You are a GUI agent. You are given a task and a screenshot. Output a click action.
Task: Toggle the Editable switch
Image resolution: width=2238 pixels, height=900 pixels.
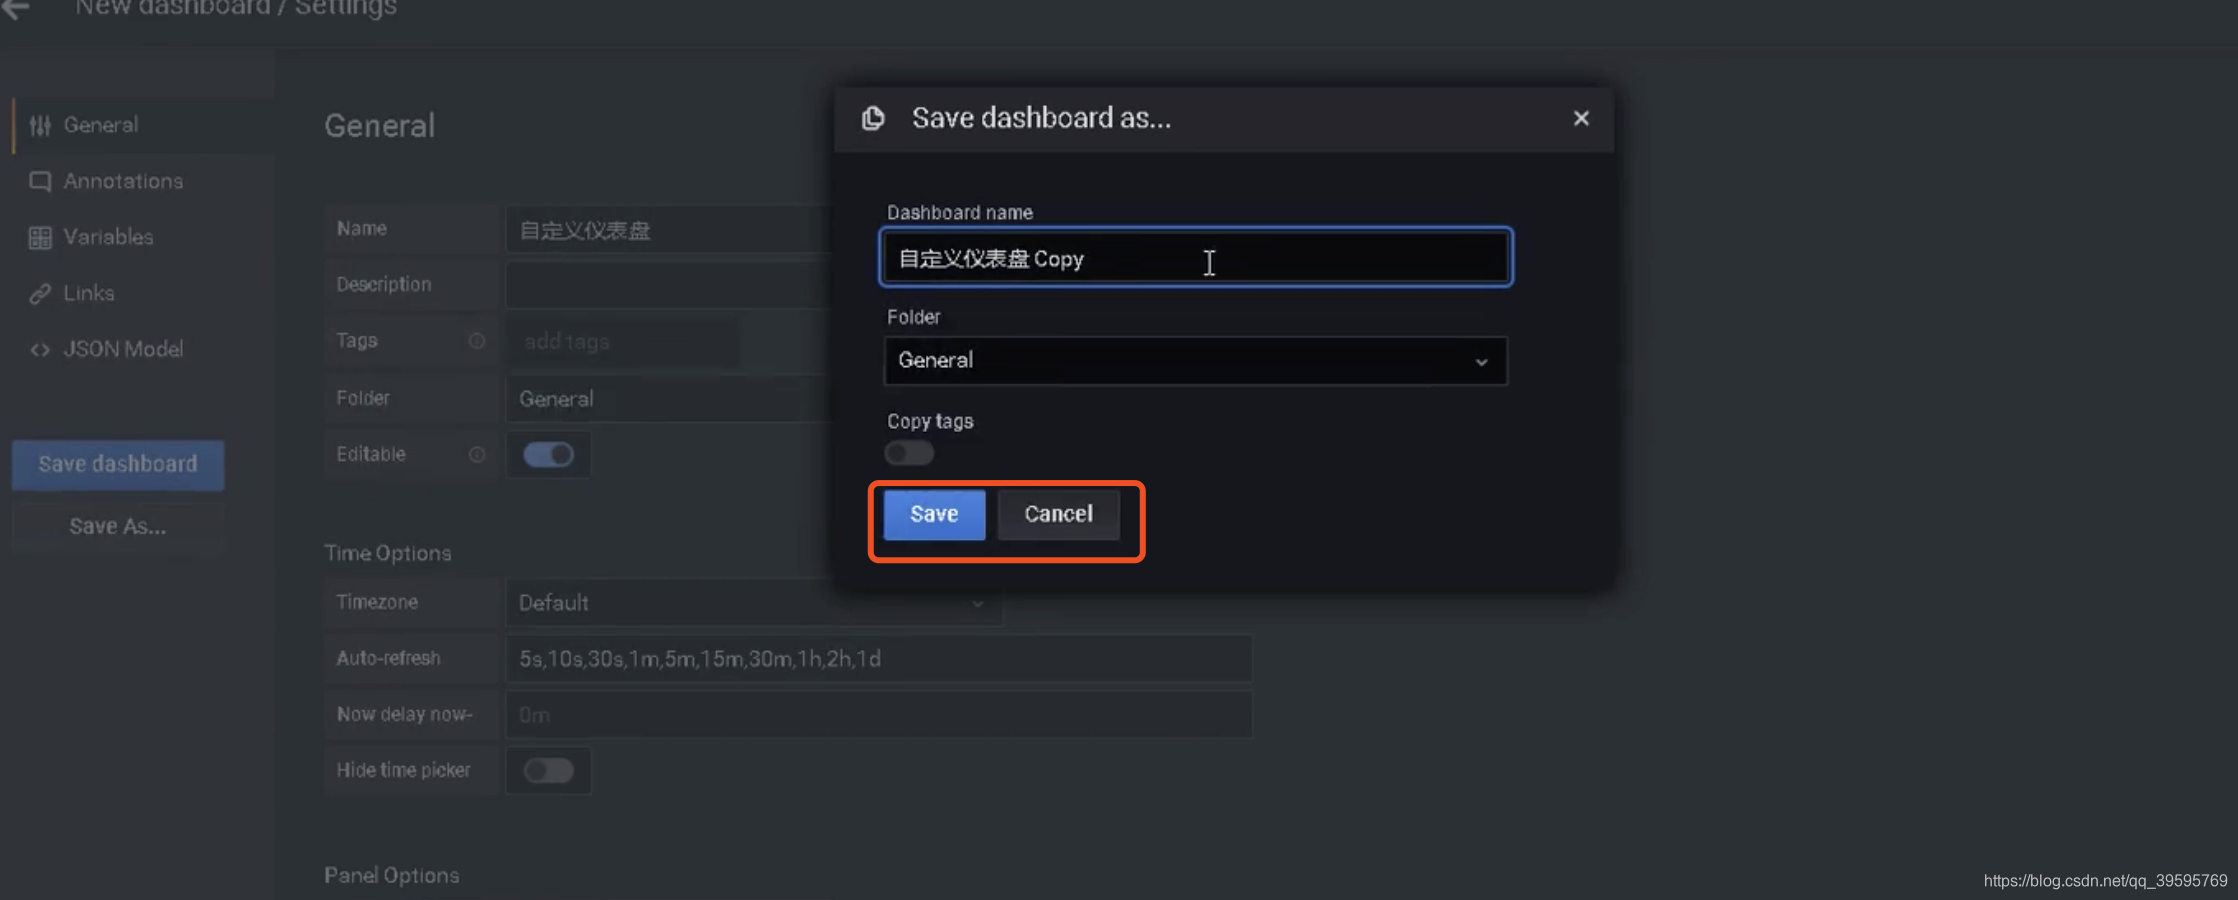[x=548, y=454]
